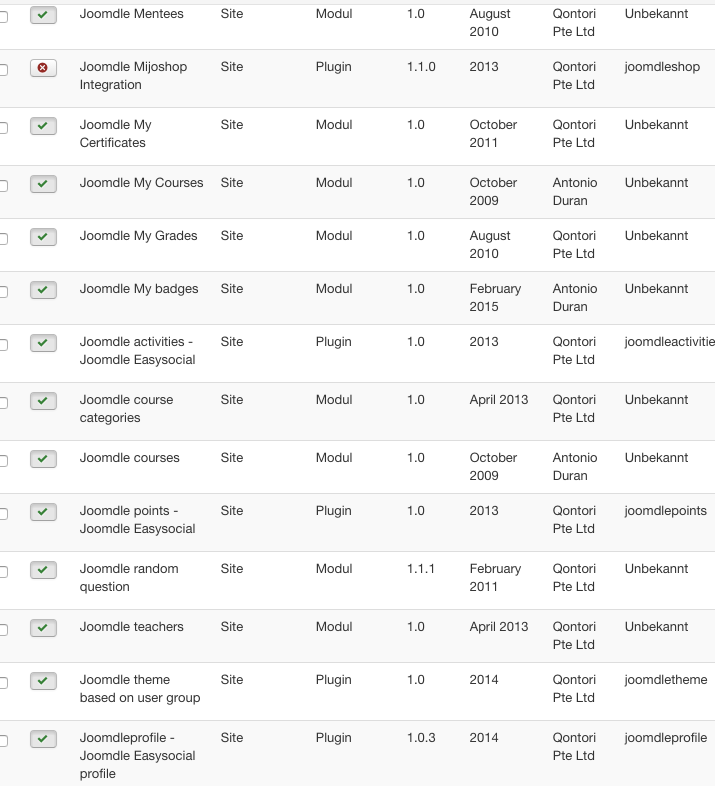
Task: Enable Joomdle Mijoshop Integration via red status icon
Action: click(43, 68)
